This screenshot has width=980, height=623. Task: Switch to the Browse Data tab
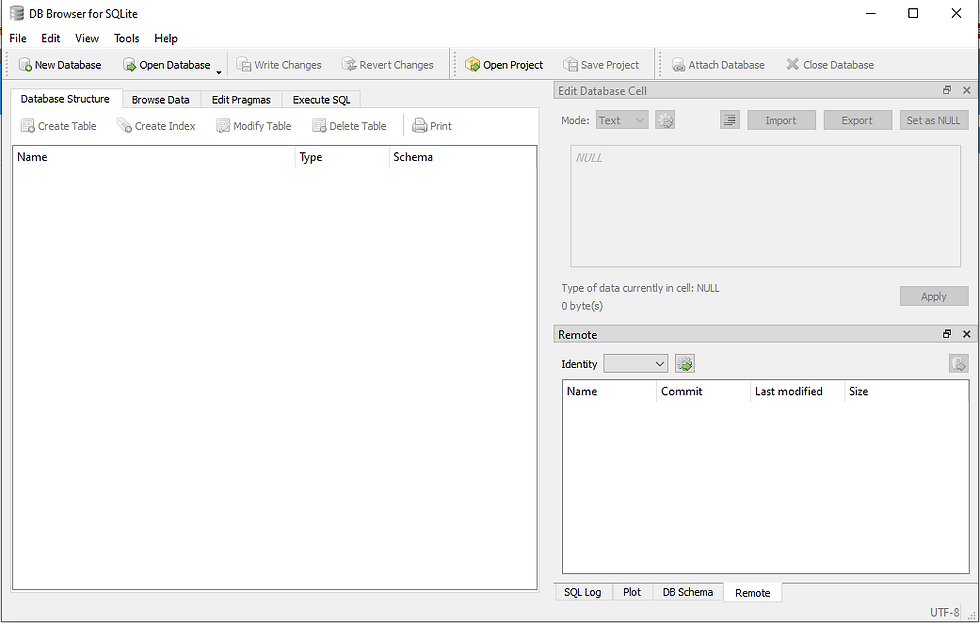(x=161, y=99)
